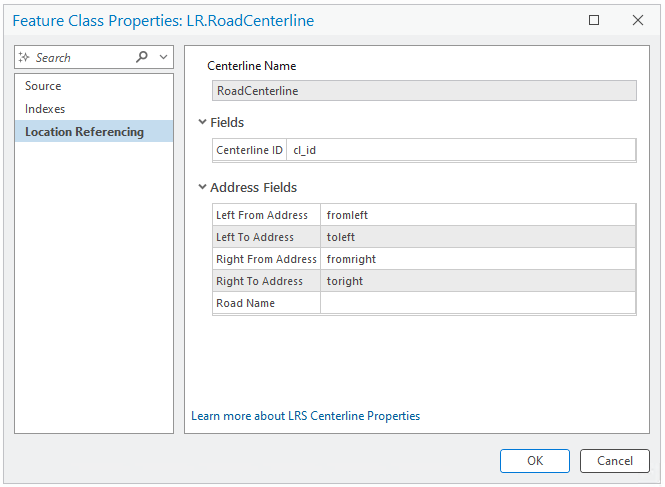Collapse the Fields section
Image resolution: width=665 pixels, height=487 pixels.
(202, 122)
